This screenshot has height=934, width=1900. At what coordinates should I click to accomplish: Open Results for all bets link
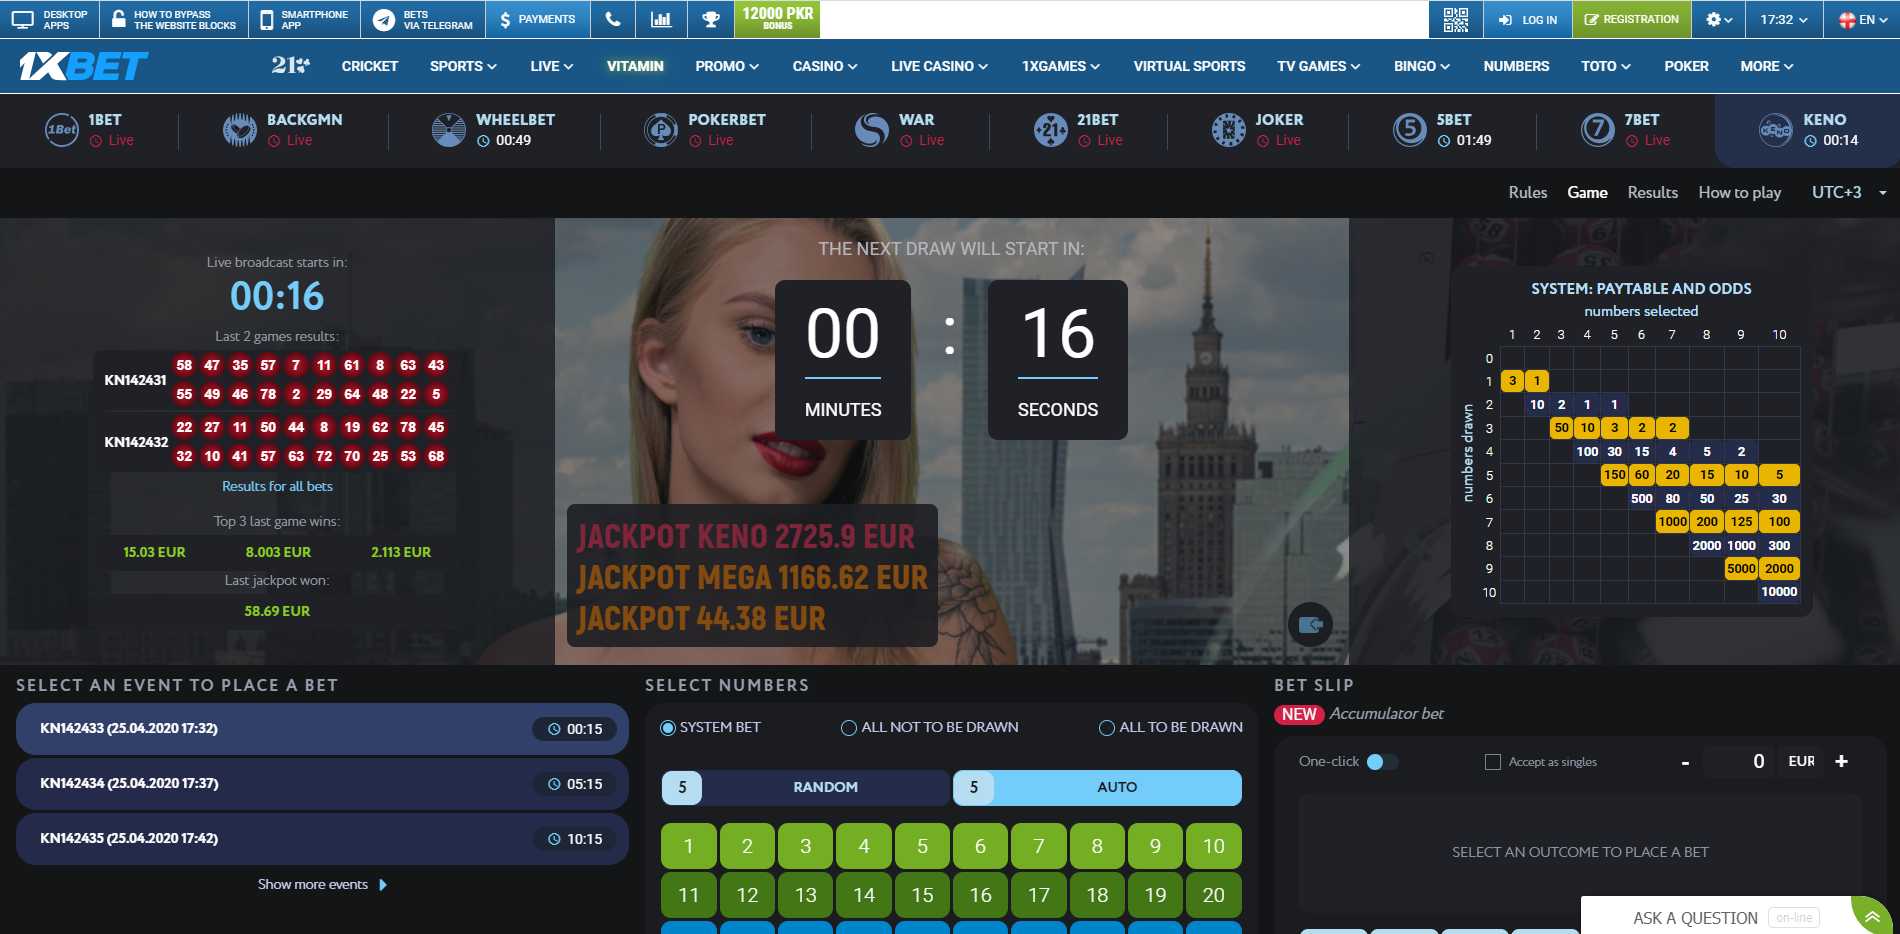click(277, 486)
